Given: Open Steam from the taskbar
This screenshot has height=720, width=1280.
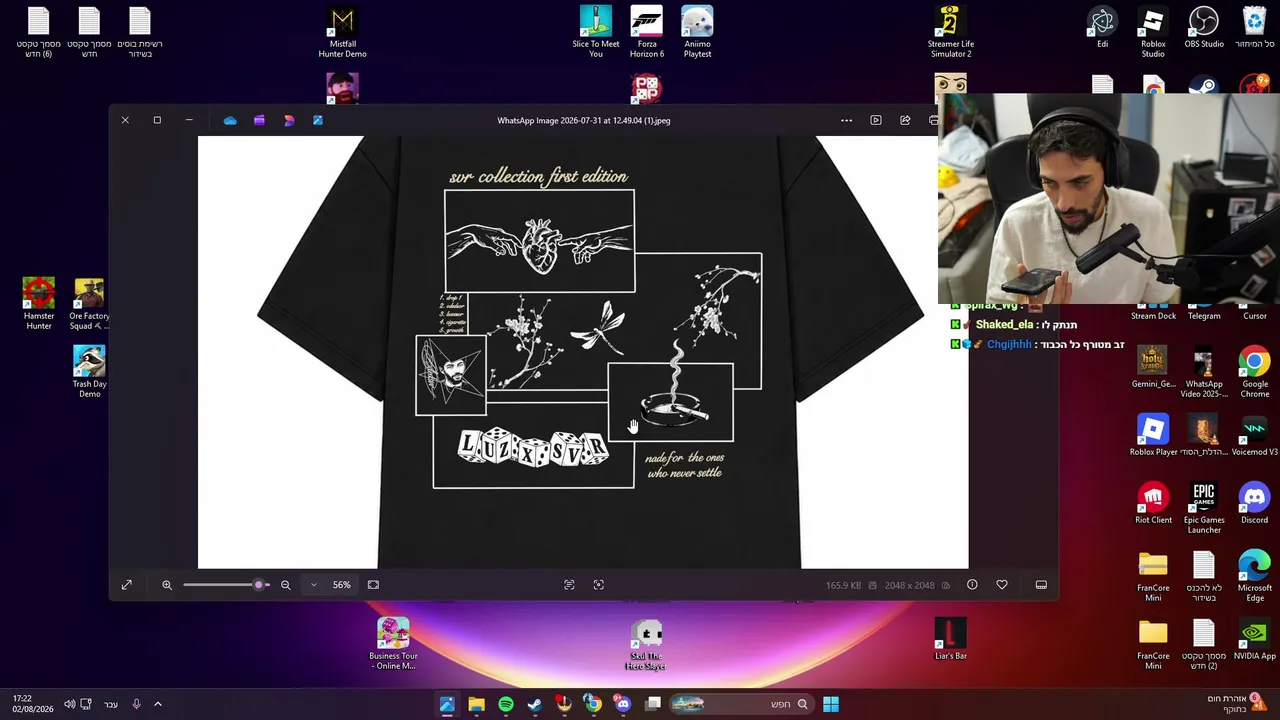Looking at the screenshot, I should click(x=535, y=704).
